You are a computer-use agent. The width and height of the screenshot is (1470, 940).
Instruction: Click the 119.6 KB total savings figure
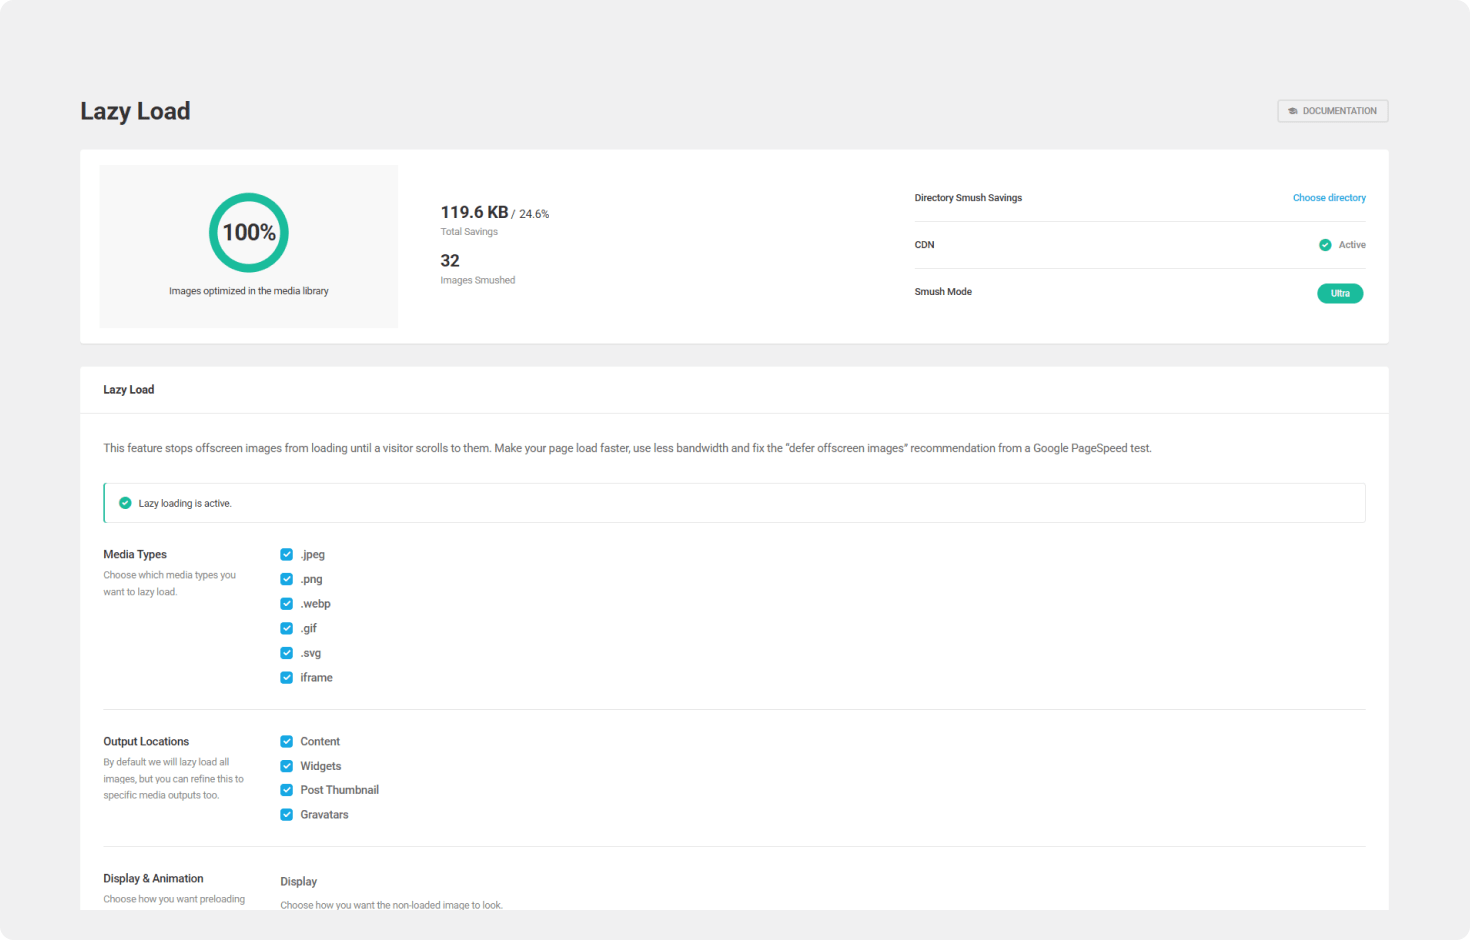(475, 212)
